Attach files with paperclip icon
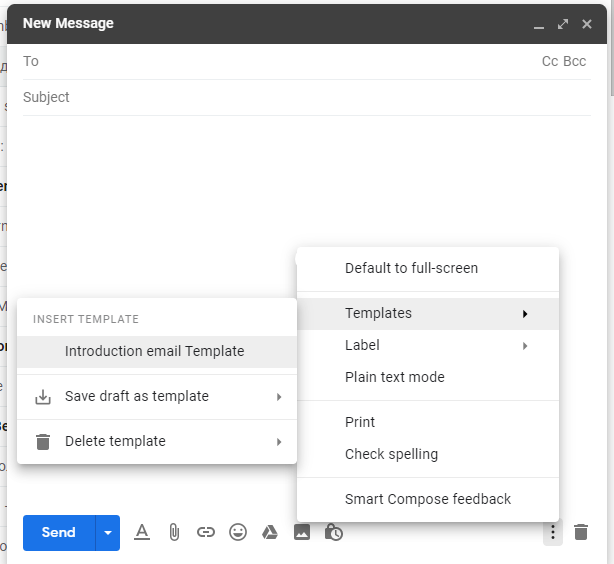 [x=174, y=532]
